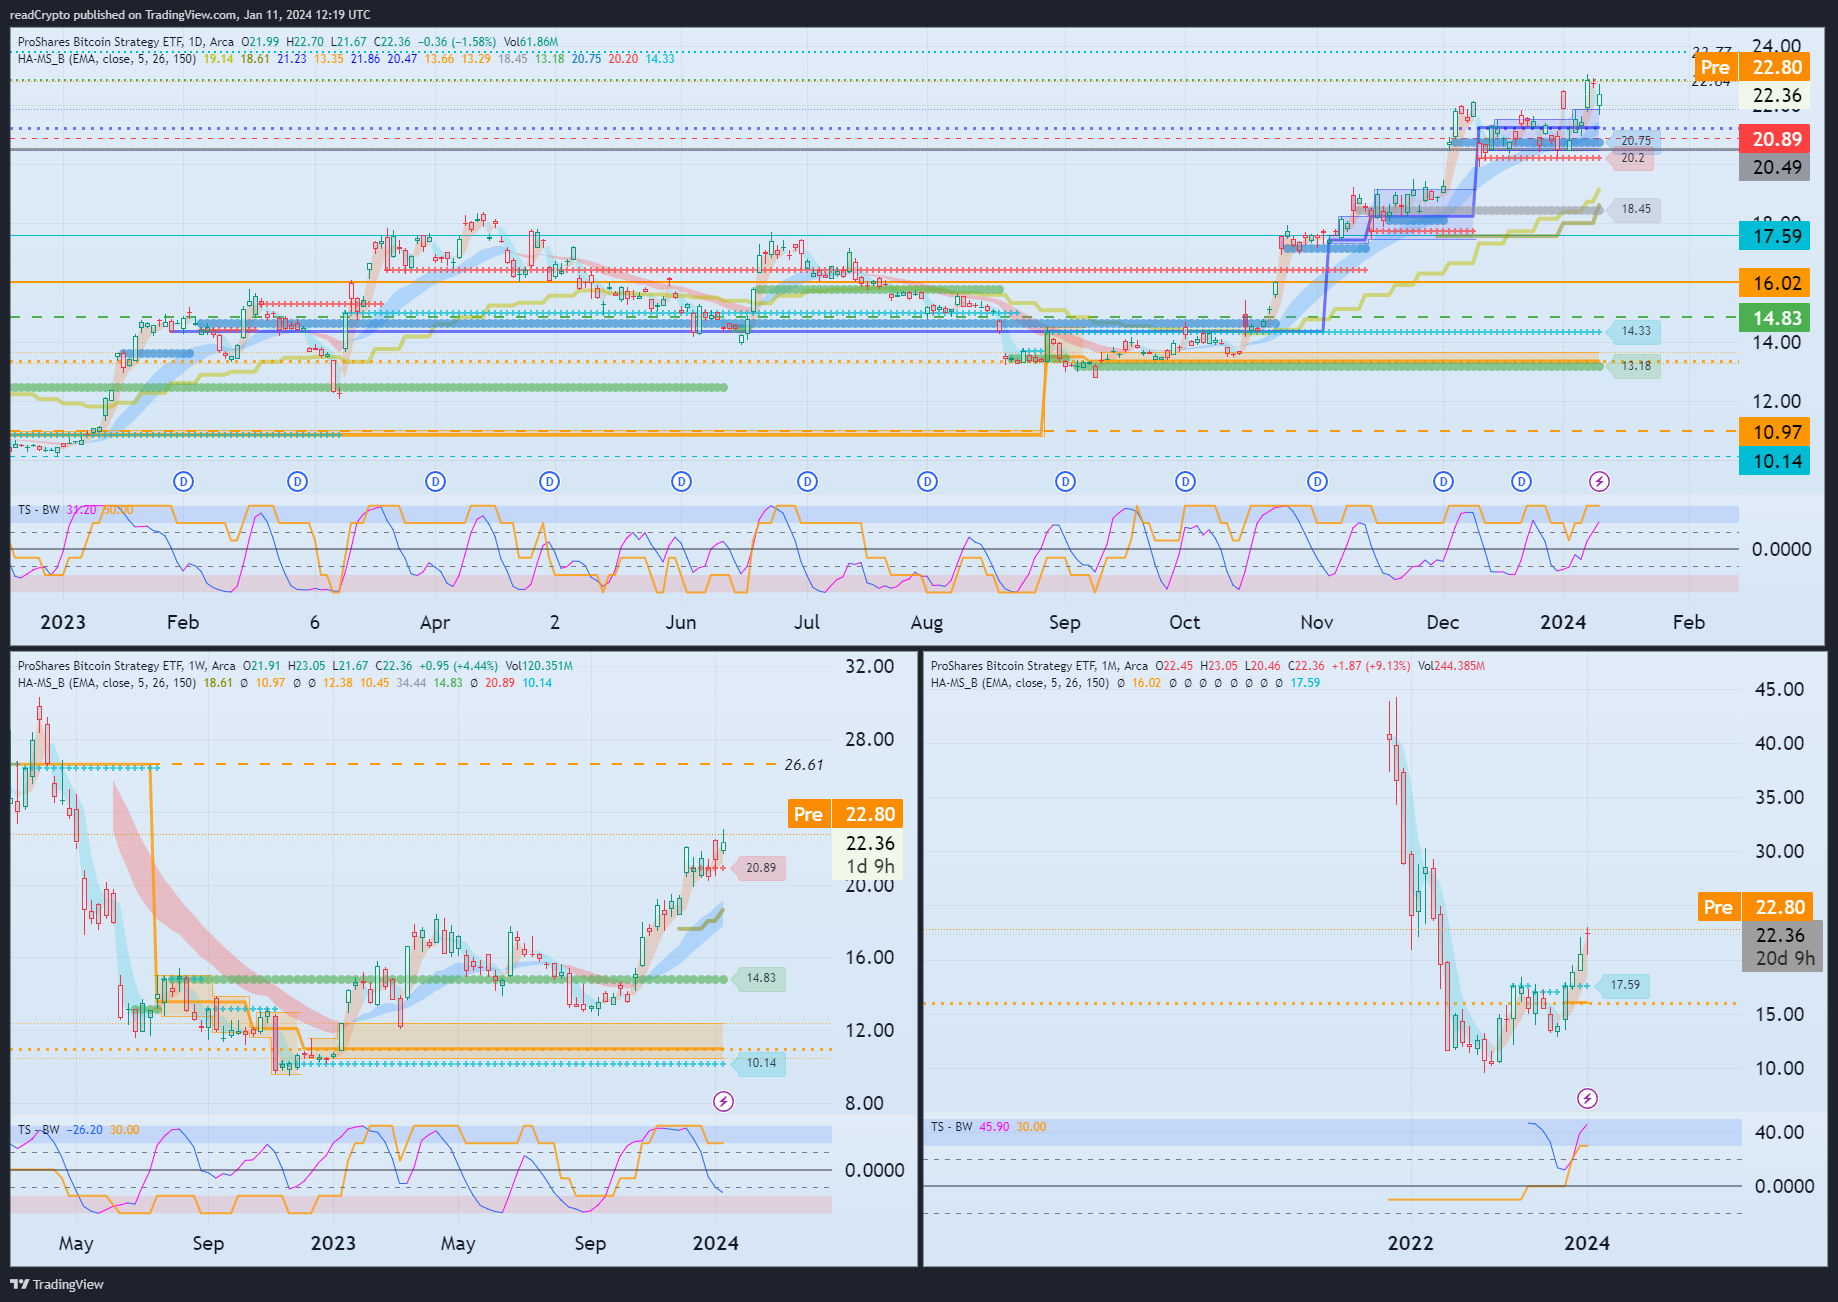Viewport: 1838px width, 1302px height.
Task: Click the TradingView logo at bottom left
Action: (x=57, y=1284)
